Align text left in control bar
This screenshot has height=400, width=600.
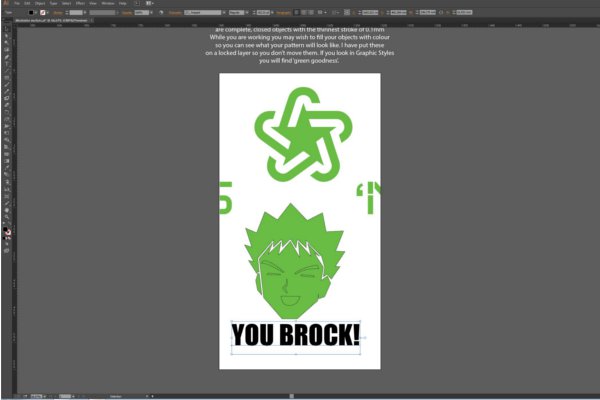(x=297, y=13)
